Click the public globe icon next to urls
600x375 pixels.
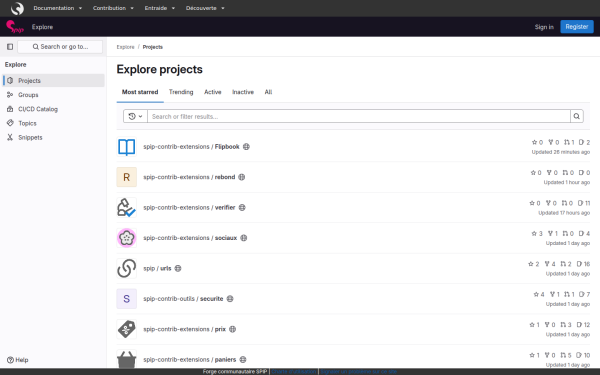[178, 268]
